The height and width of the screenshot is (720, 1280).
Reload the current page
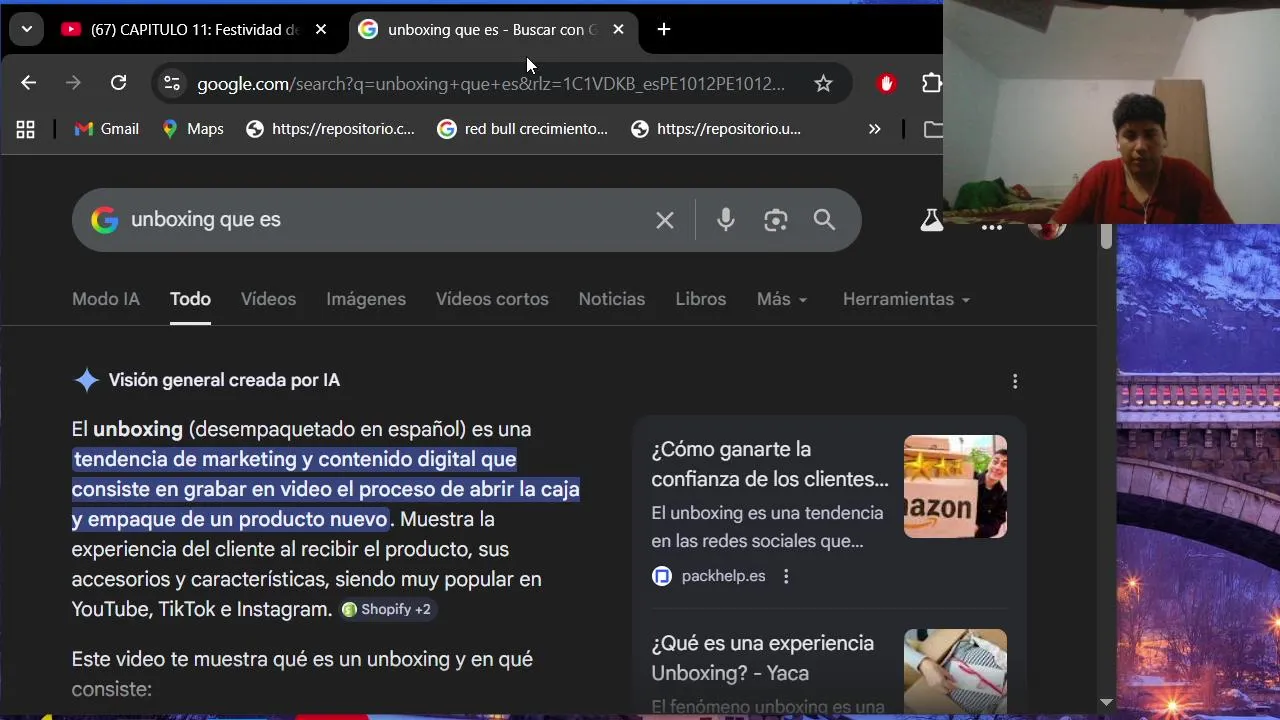tap(118, 83)
